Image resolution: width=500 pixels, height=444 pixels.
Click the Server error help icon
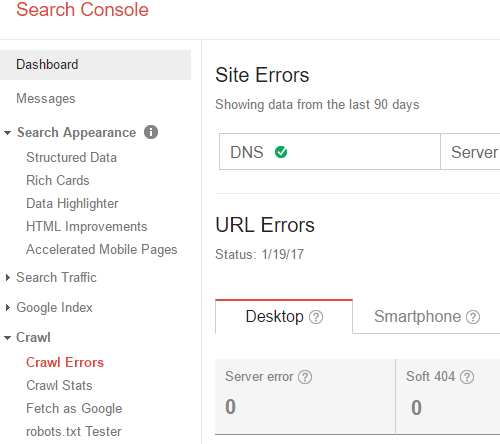point(305,377)
